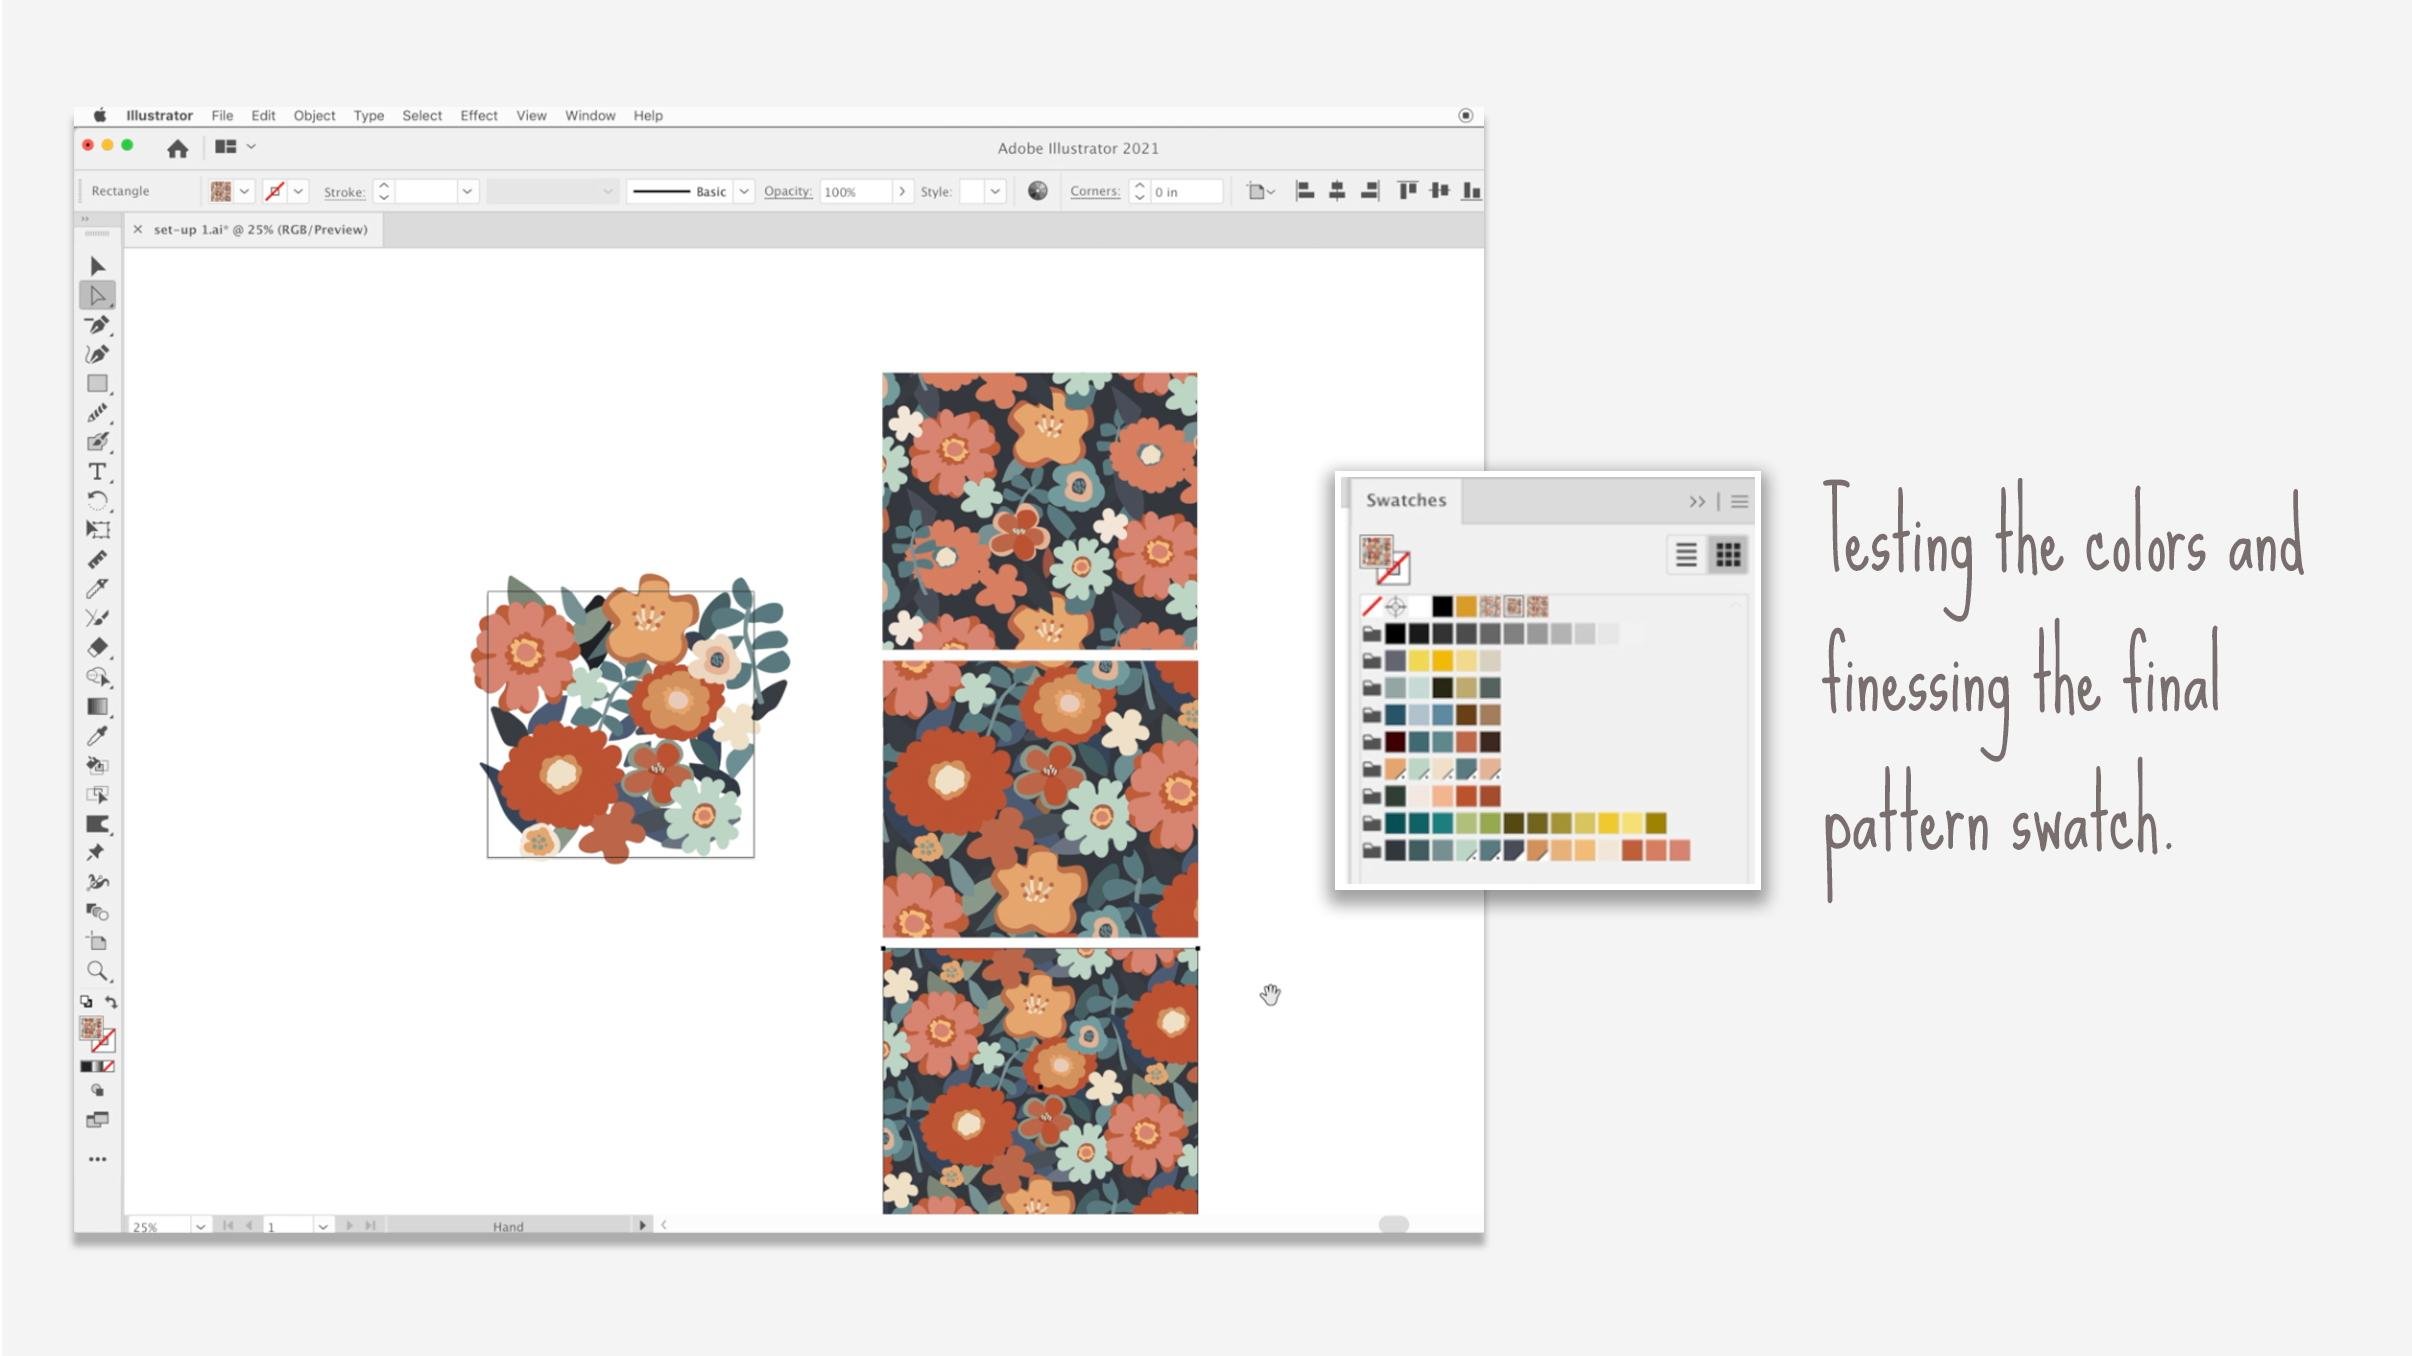Select the Curvature tool
The width and height of the screenshot is (2412, 1356).
(x=97, y=354)
